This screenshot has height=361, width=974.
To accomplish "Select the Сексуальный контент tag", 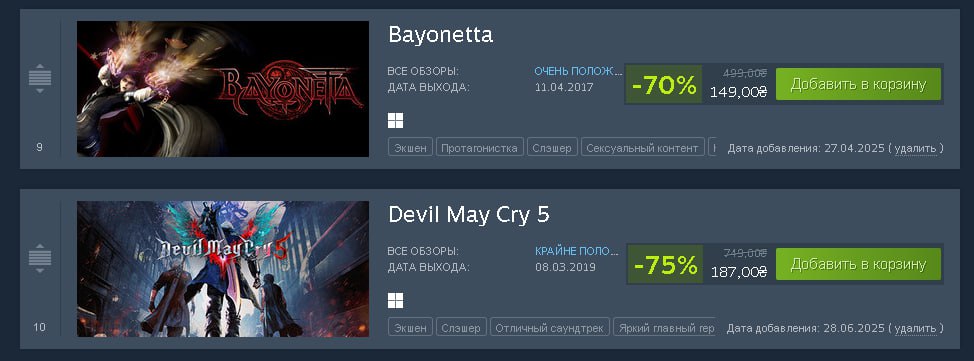I will pos(642,148).
